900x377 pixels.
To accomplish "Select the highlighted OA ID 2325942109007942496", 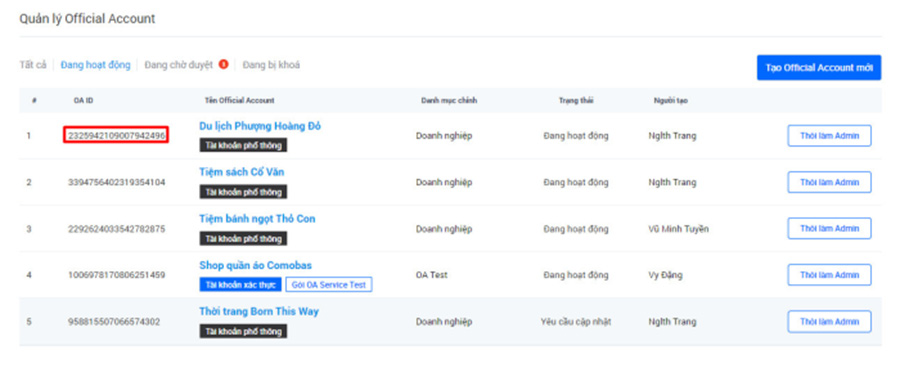I will 116,135.
